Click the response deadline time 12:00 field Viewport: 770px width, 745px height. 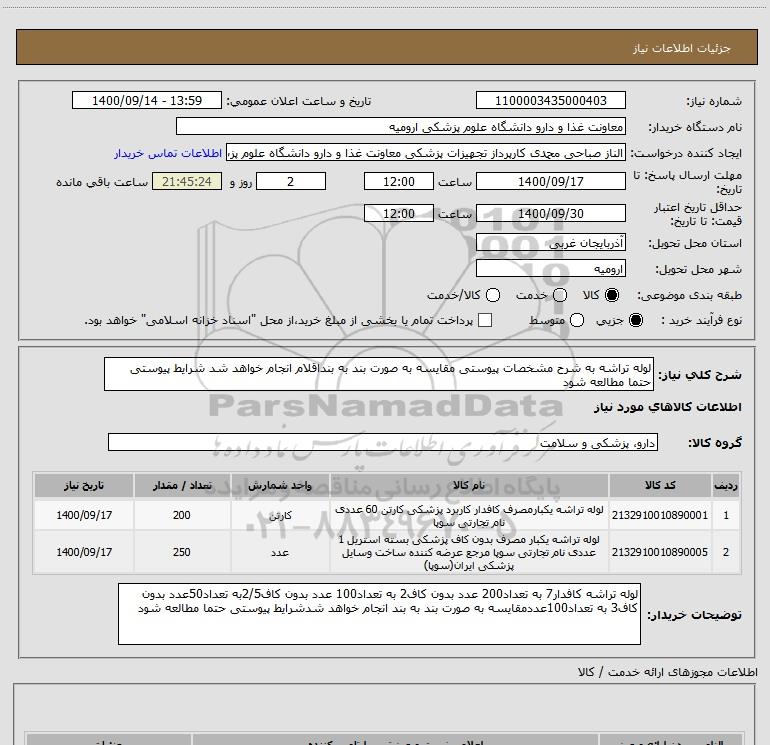399,181
